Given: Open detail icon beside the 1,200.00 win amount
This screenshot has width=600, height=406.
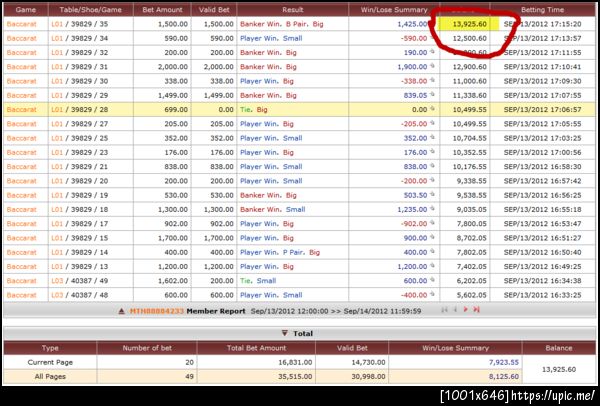Looking at the screenshot, I should click(x=432, y=266).
